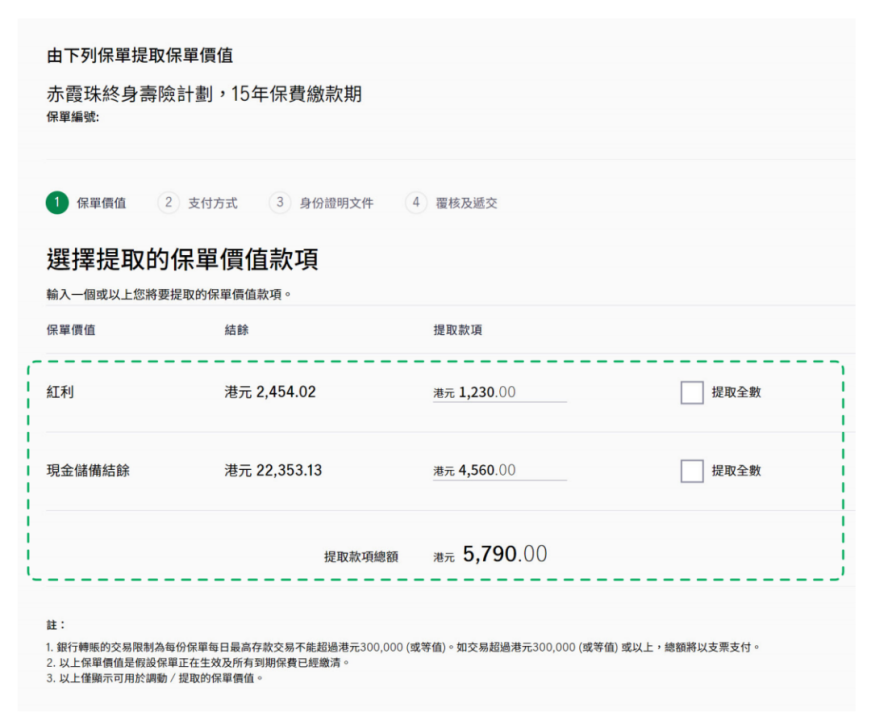Tick the 提取全數 checkbox for 紅利
The height and width of the screenshot is (725, 871).
click(x=692, y=393)
